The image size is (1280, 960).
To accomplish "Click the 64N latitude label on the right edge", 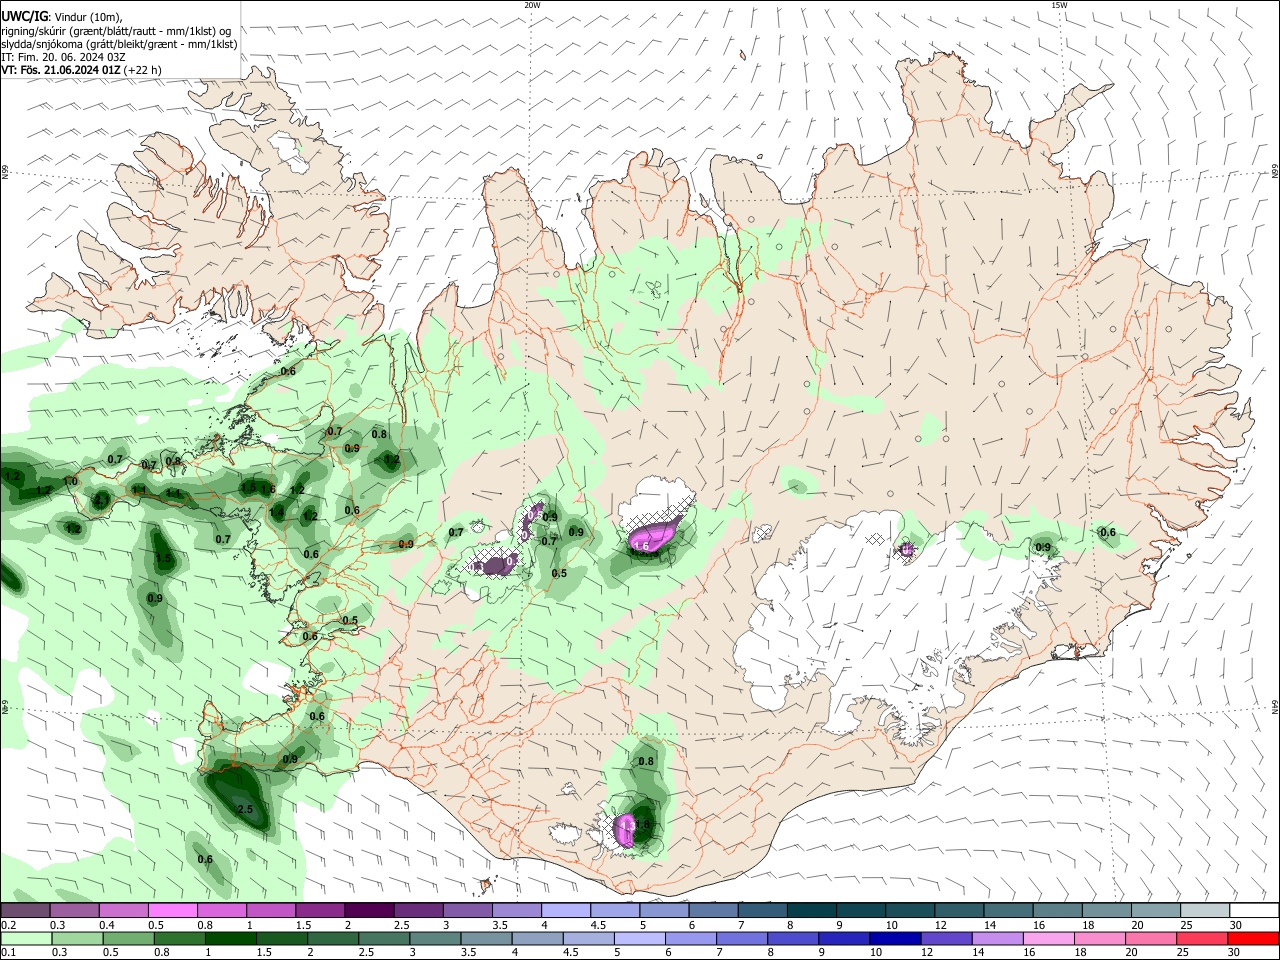I will [1275, 706].
